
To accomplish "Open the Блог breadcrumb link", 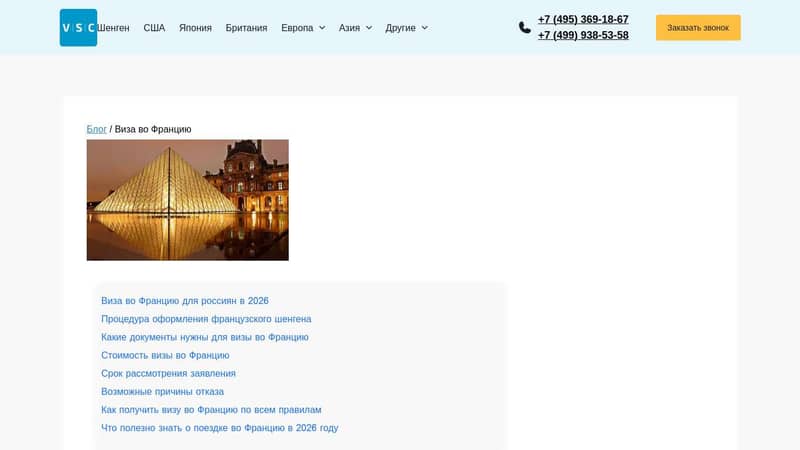I will click(x=96, y=129).
